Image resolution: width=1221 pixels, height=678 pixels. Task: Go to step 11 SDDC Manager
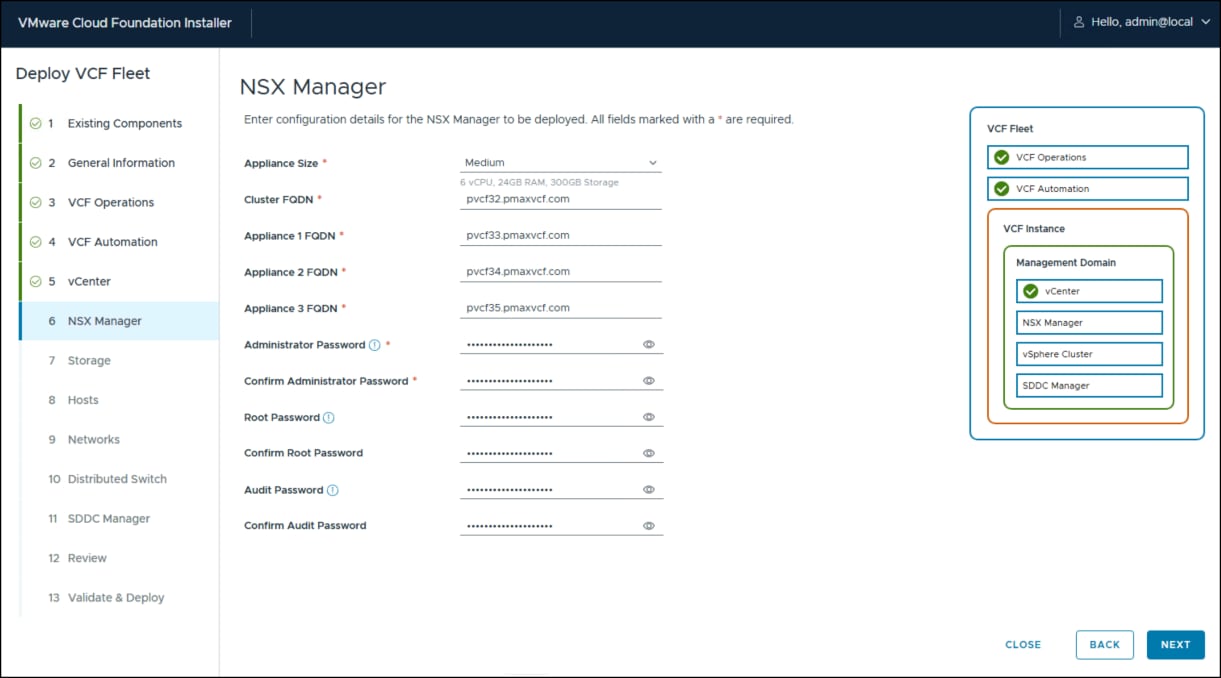point(119,519)
